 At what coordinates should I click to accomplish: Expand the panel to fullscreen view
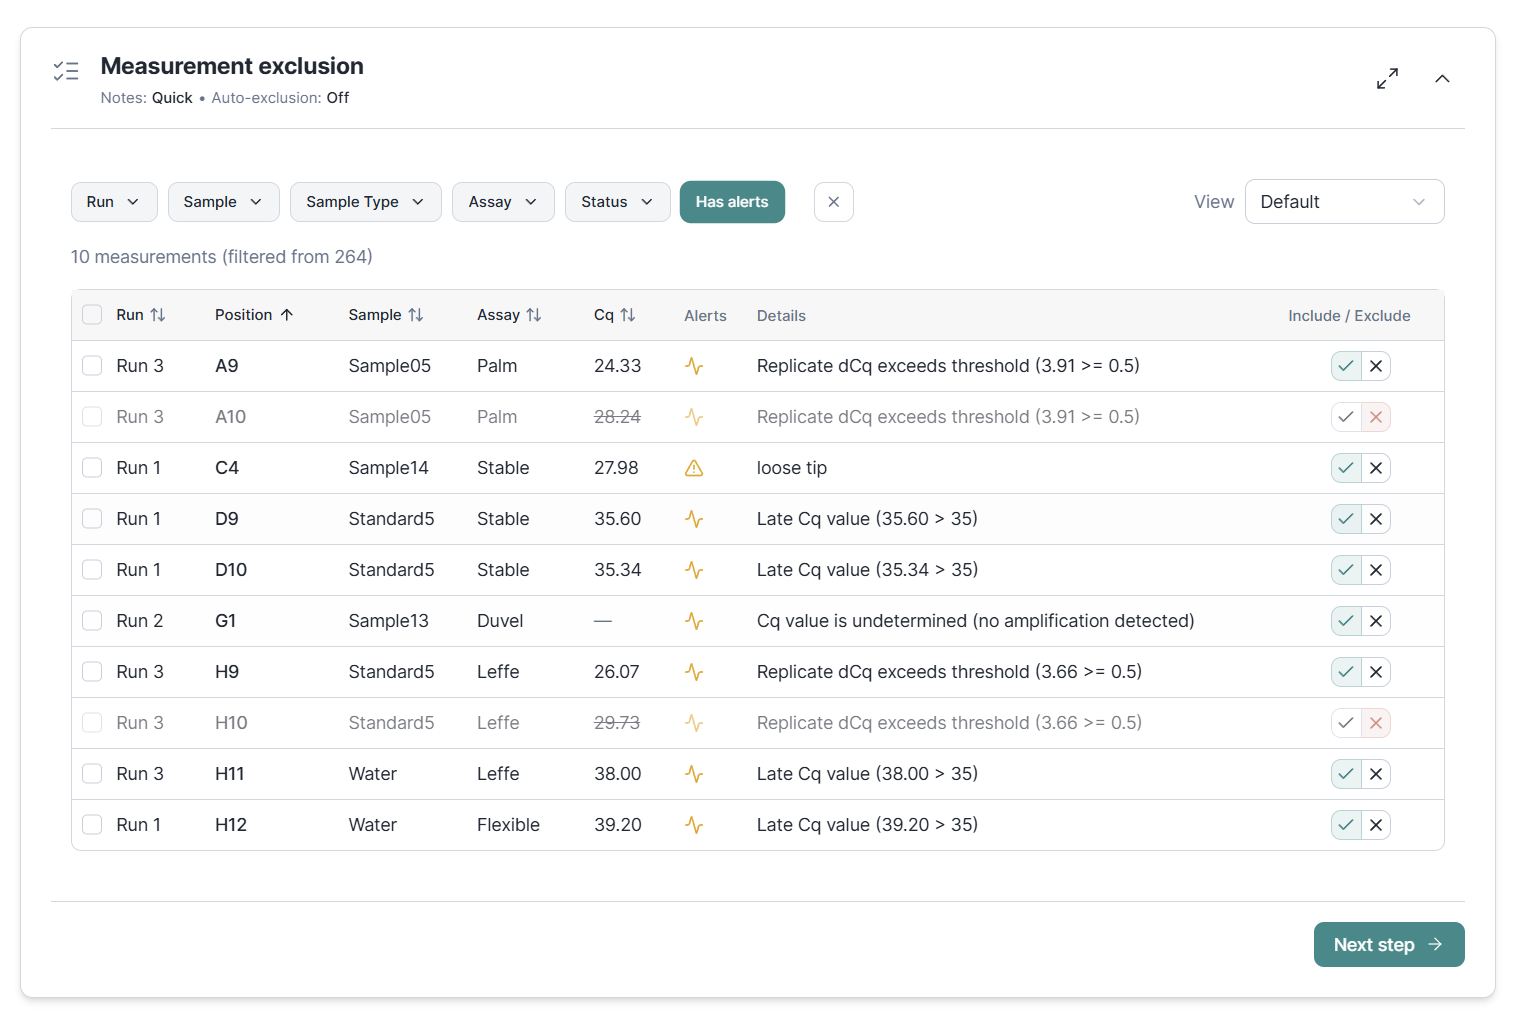(1387, 78)
